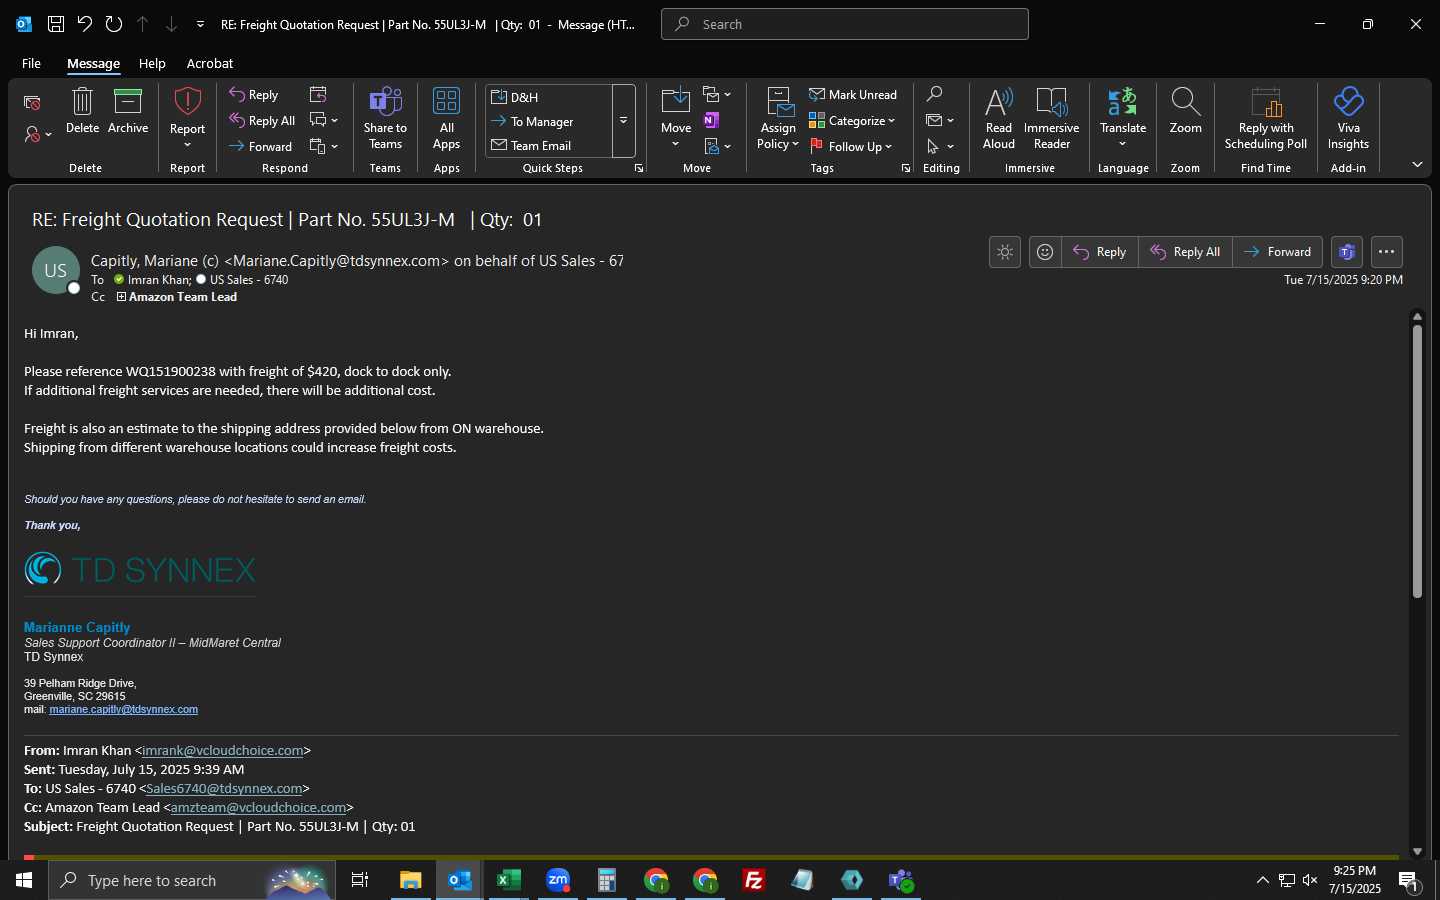This screenshot has height=900, width=1440.
Task: Expand the Quick Steps gallery
Action: pos(623,121)
